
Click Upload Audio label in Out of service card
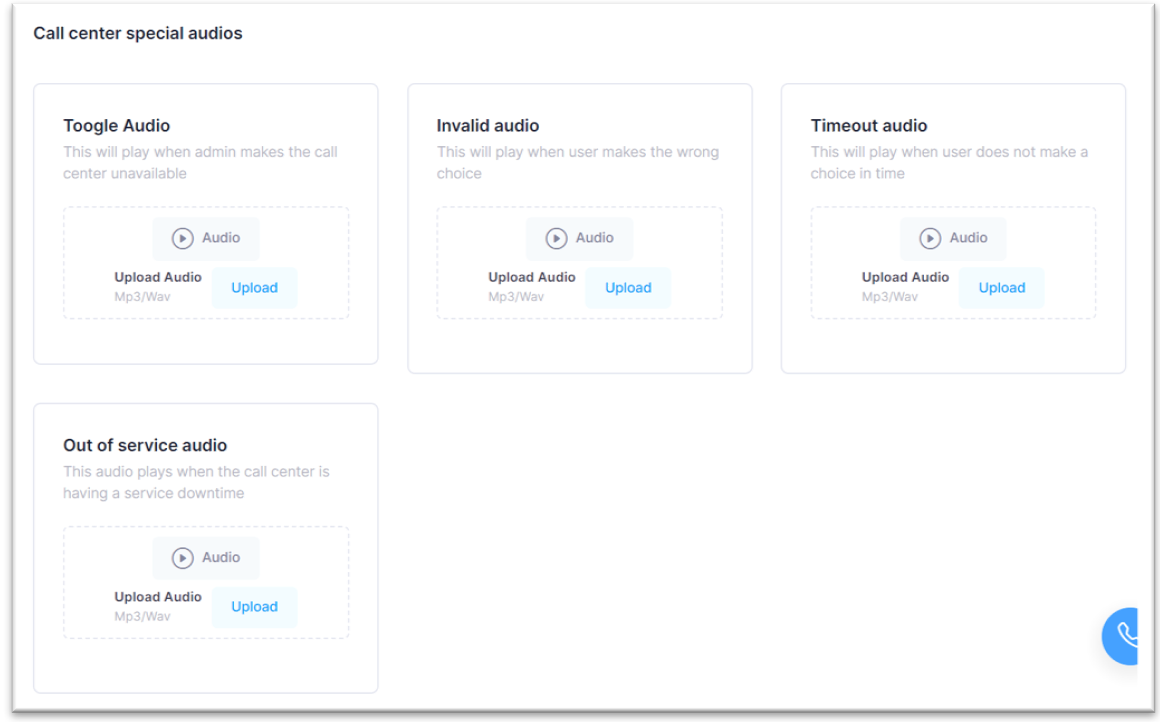(158, 597)
